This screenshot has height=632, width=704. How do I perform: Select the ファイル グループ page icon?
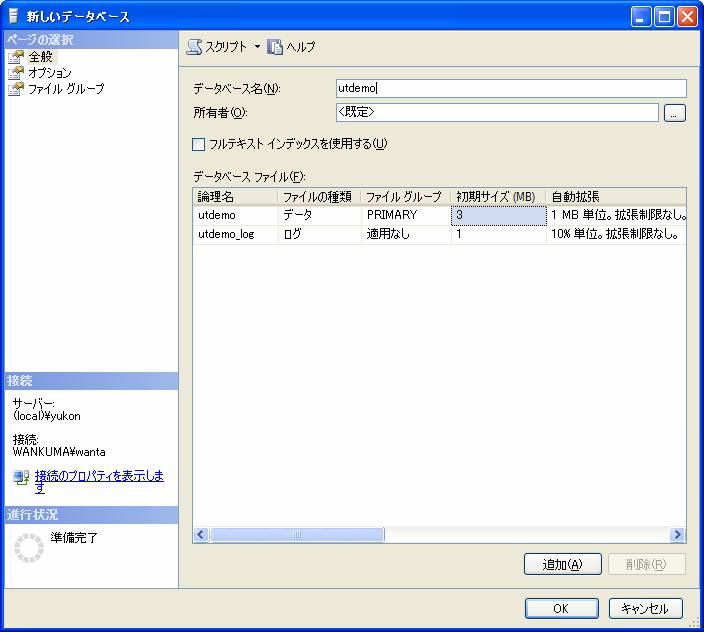tap(15, 89)
